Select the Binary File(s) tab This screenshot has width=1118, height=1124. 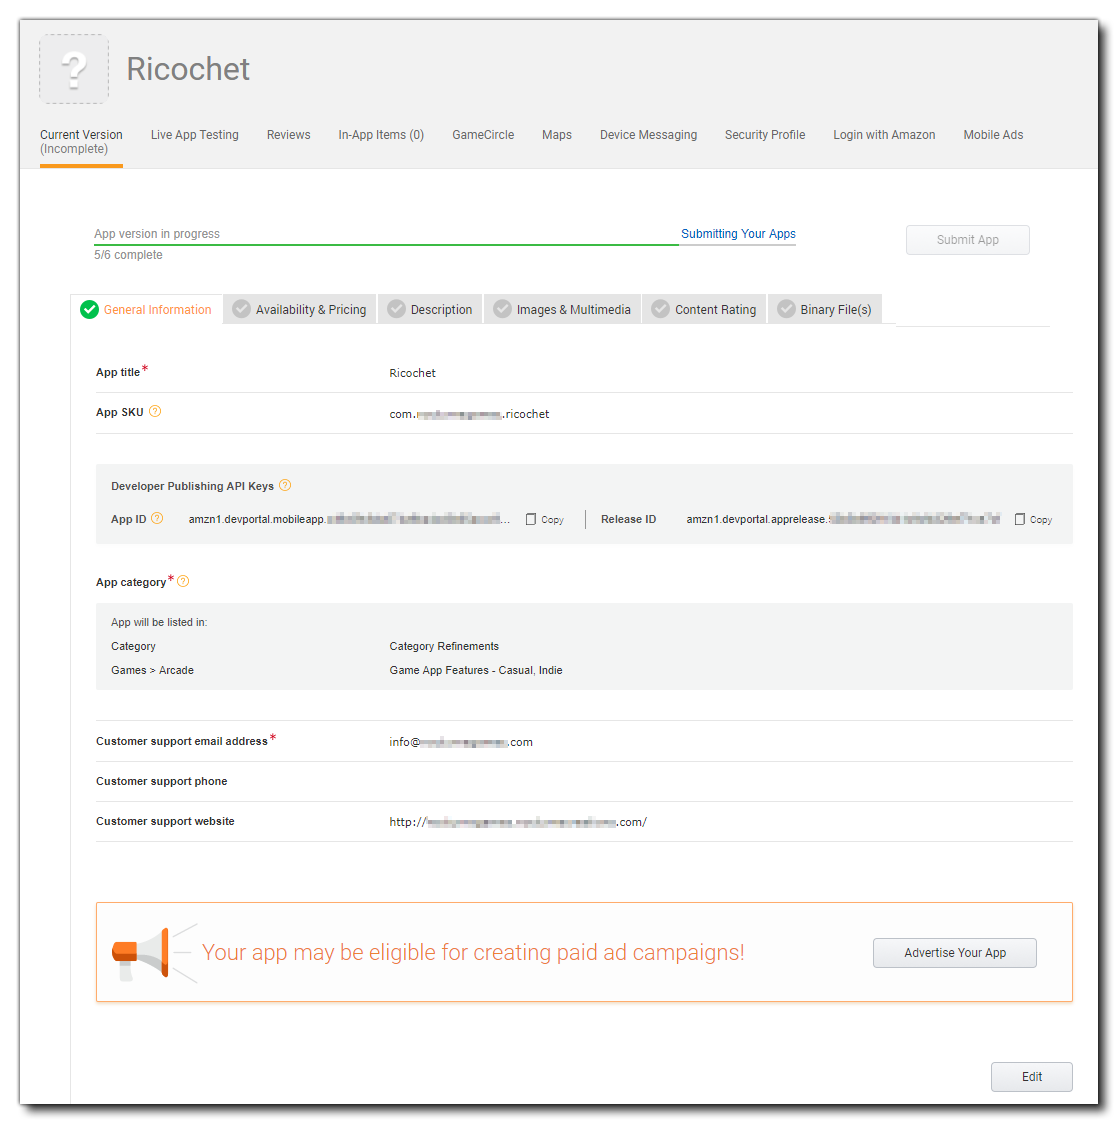tap(825, 310)
